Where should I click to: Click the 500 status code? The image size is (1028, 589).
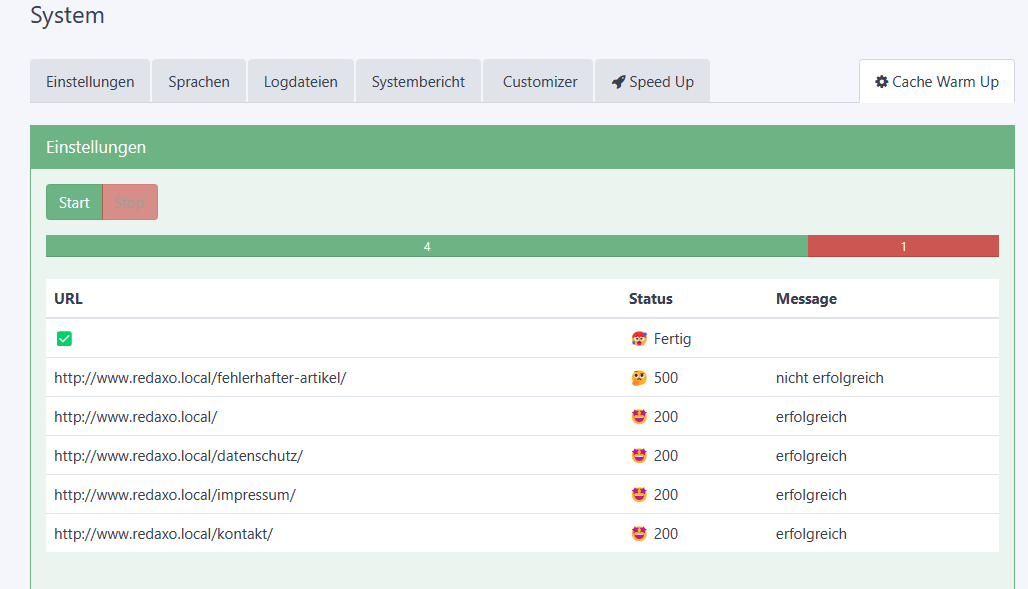pos(665,378)
